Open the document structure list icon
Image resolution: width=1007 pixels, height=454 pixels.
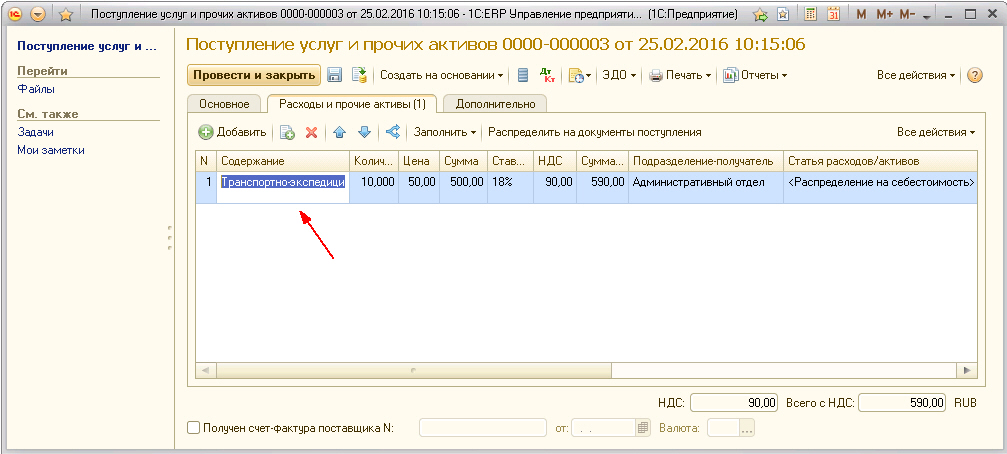[x=523, y=75]
